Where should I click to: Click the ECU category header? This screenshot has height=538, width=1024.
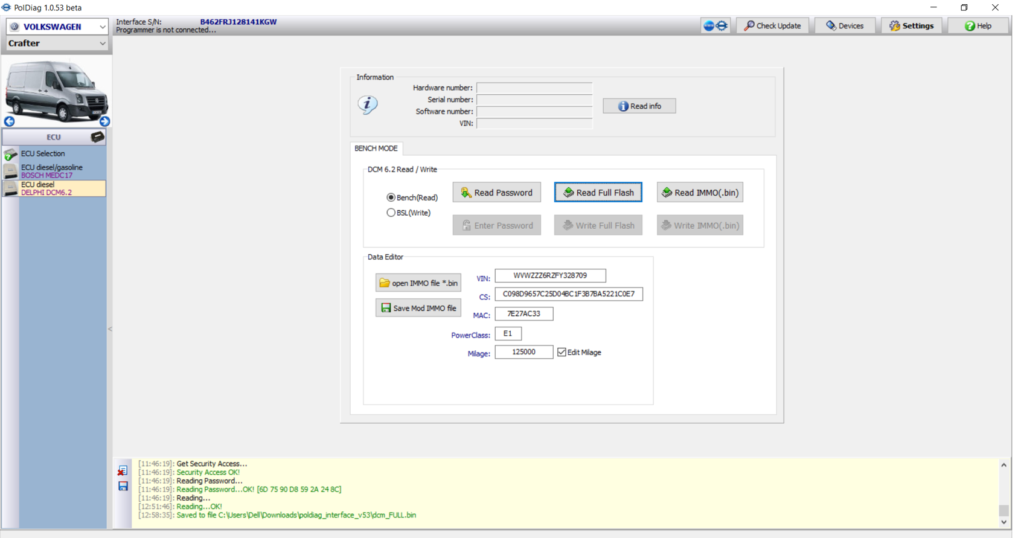pos(54,137)
